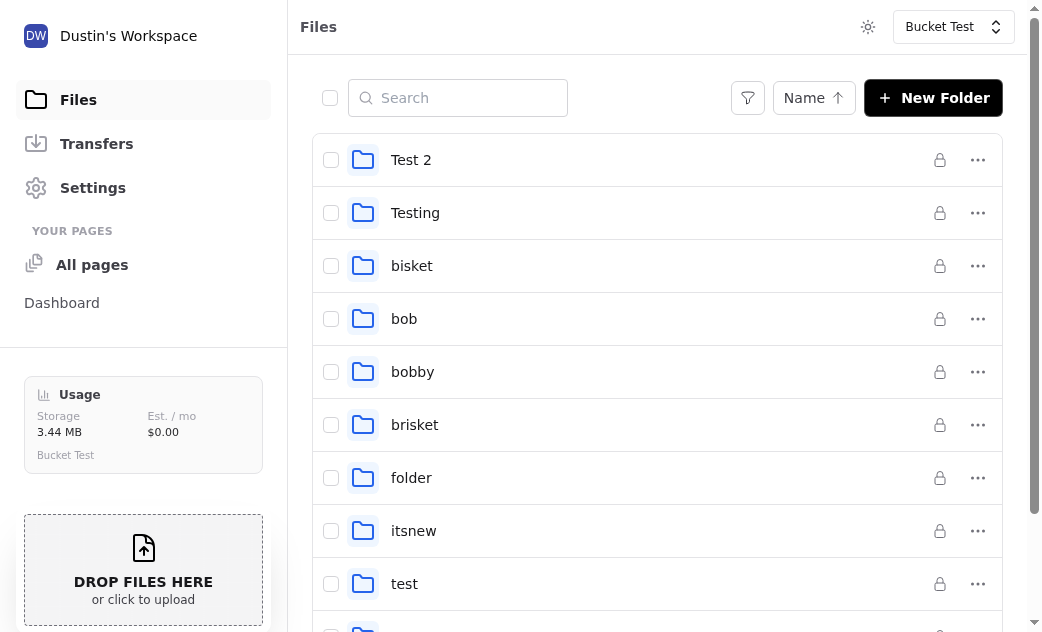
Task: Check the Testing folder checkbox
Action: [331, 213]
